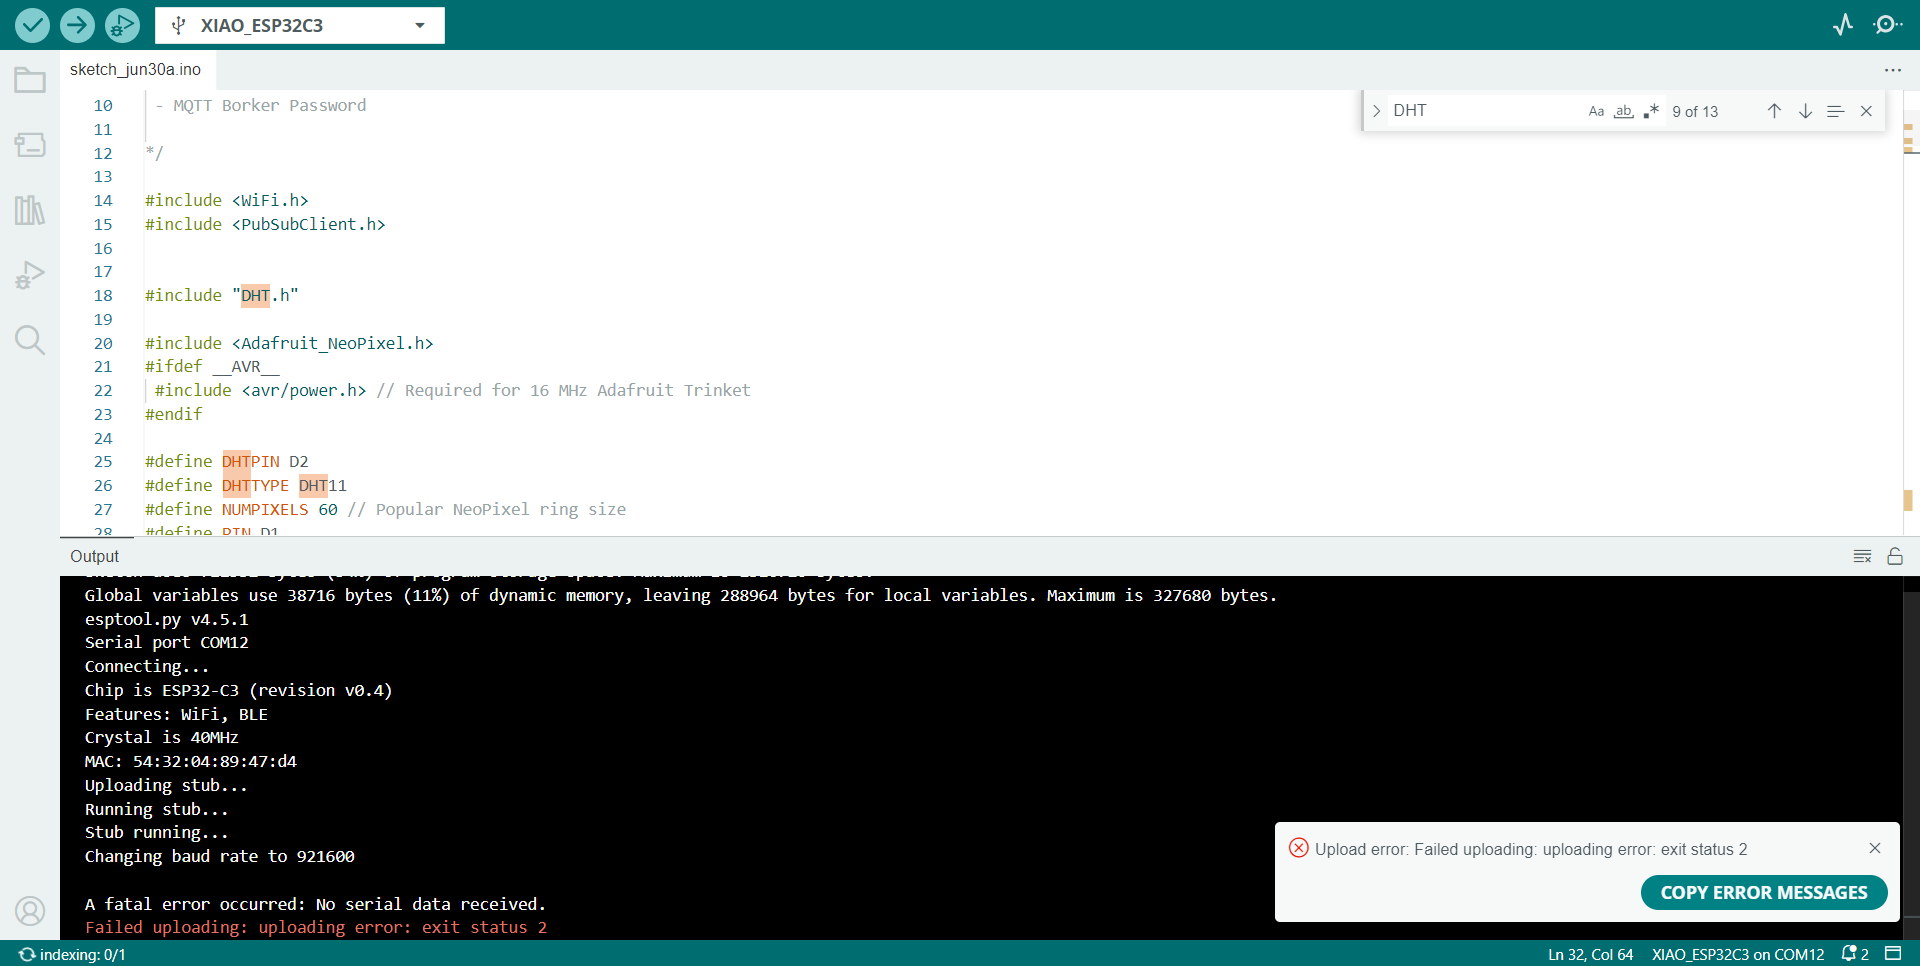Viewport: 1920px width, 966px height.
Task: Open the Debug sidebar panel
Action: tap(30, 275)
